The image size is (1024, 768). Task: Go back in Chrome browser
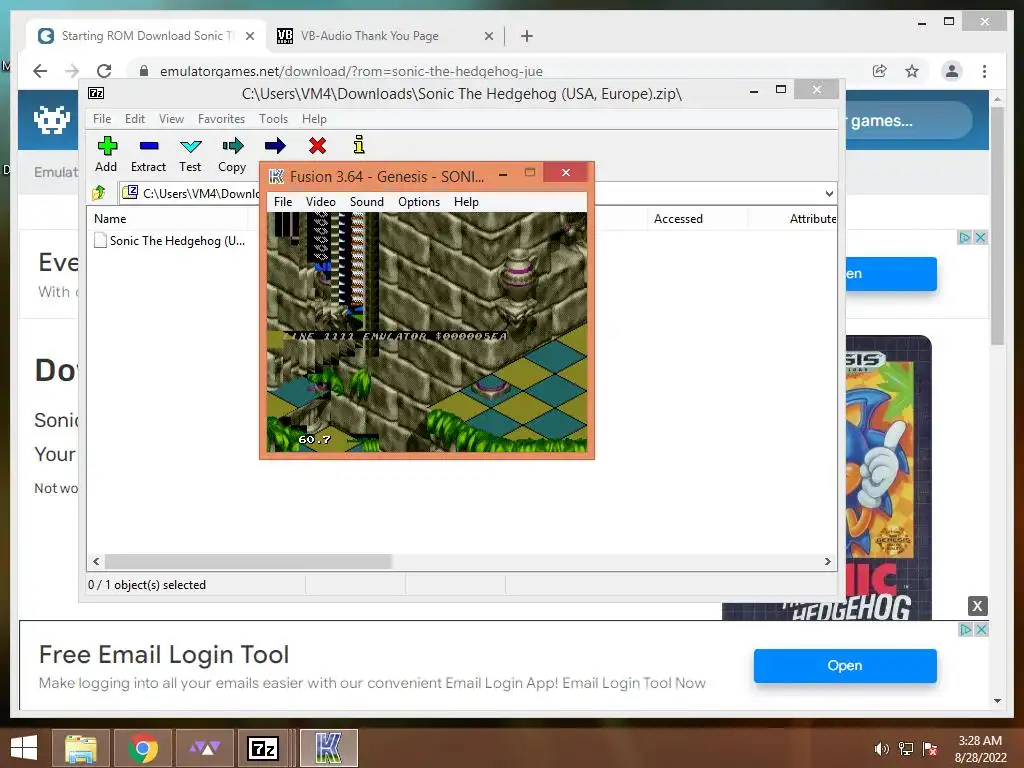point(40,71)
